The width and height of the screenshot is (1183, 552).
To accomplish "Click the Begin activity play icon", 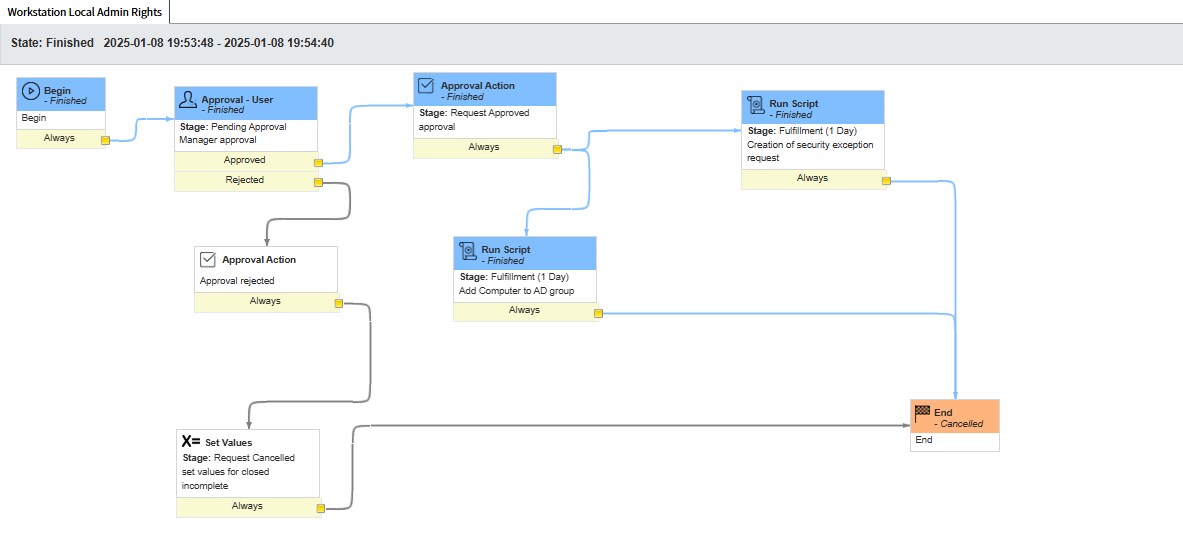I will point(30,91).
